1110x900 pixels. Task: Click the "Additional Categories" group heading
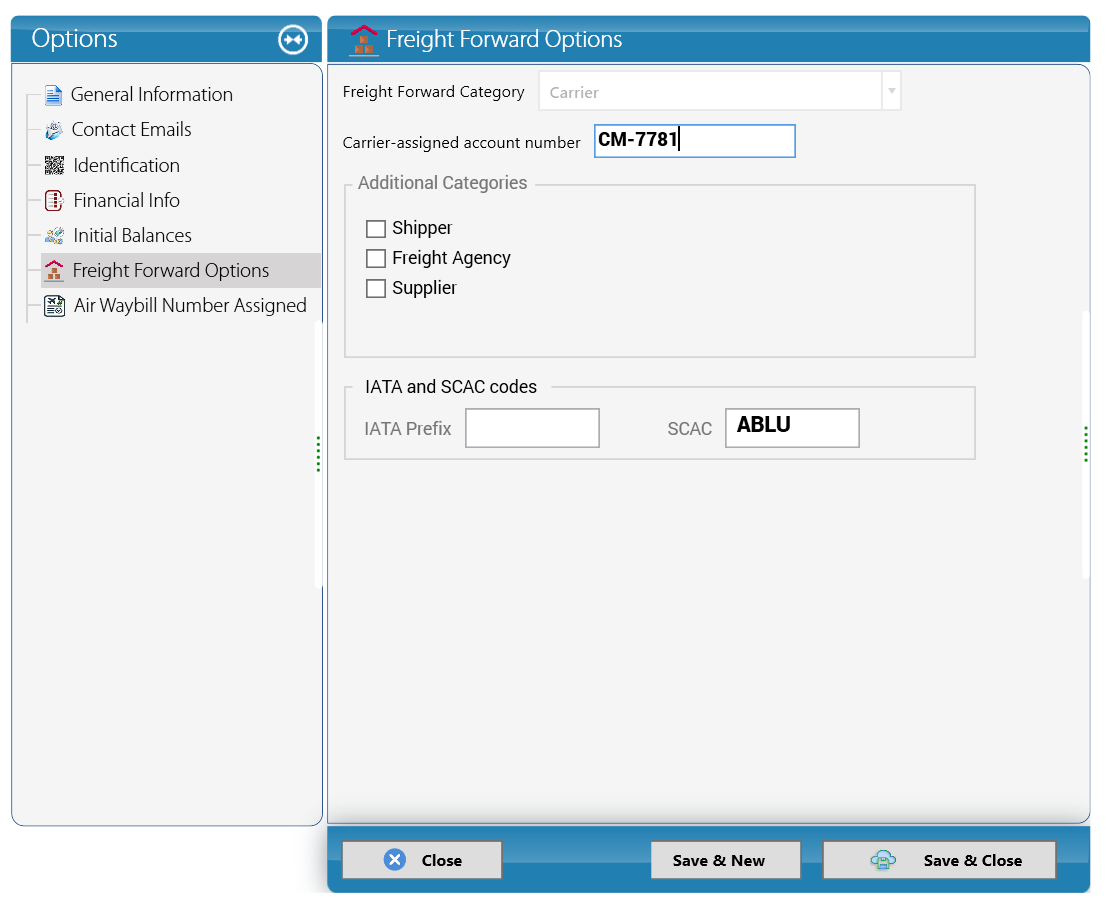tap(442, 183)
